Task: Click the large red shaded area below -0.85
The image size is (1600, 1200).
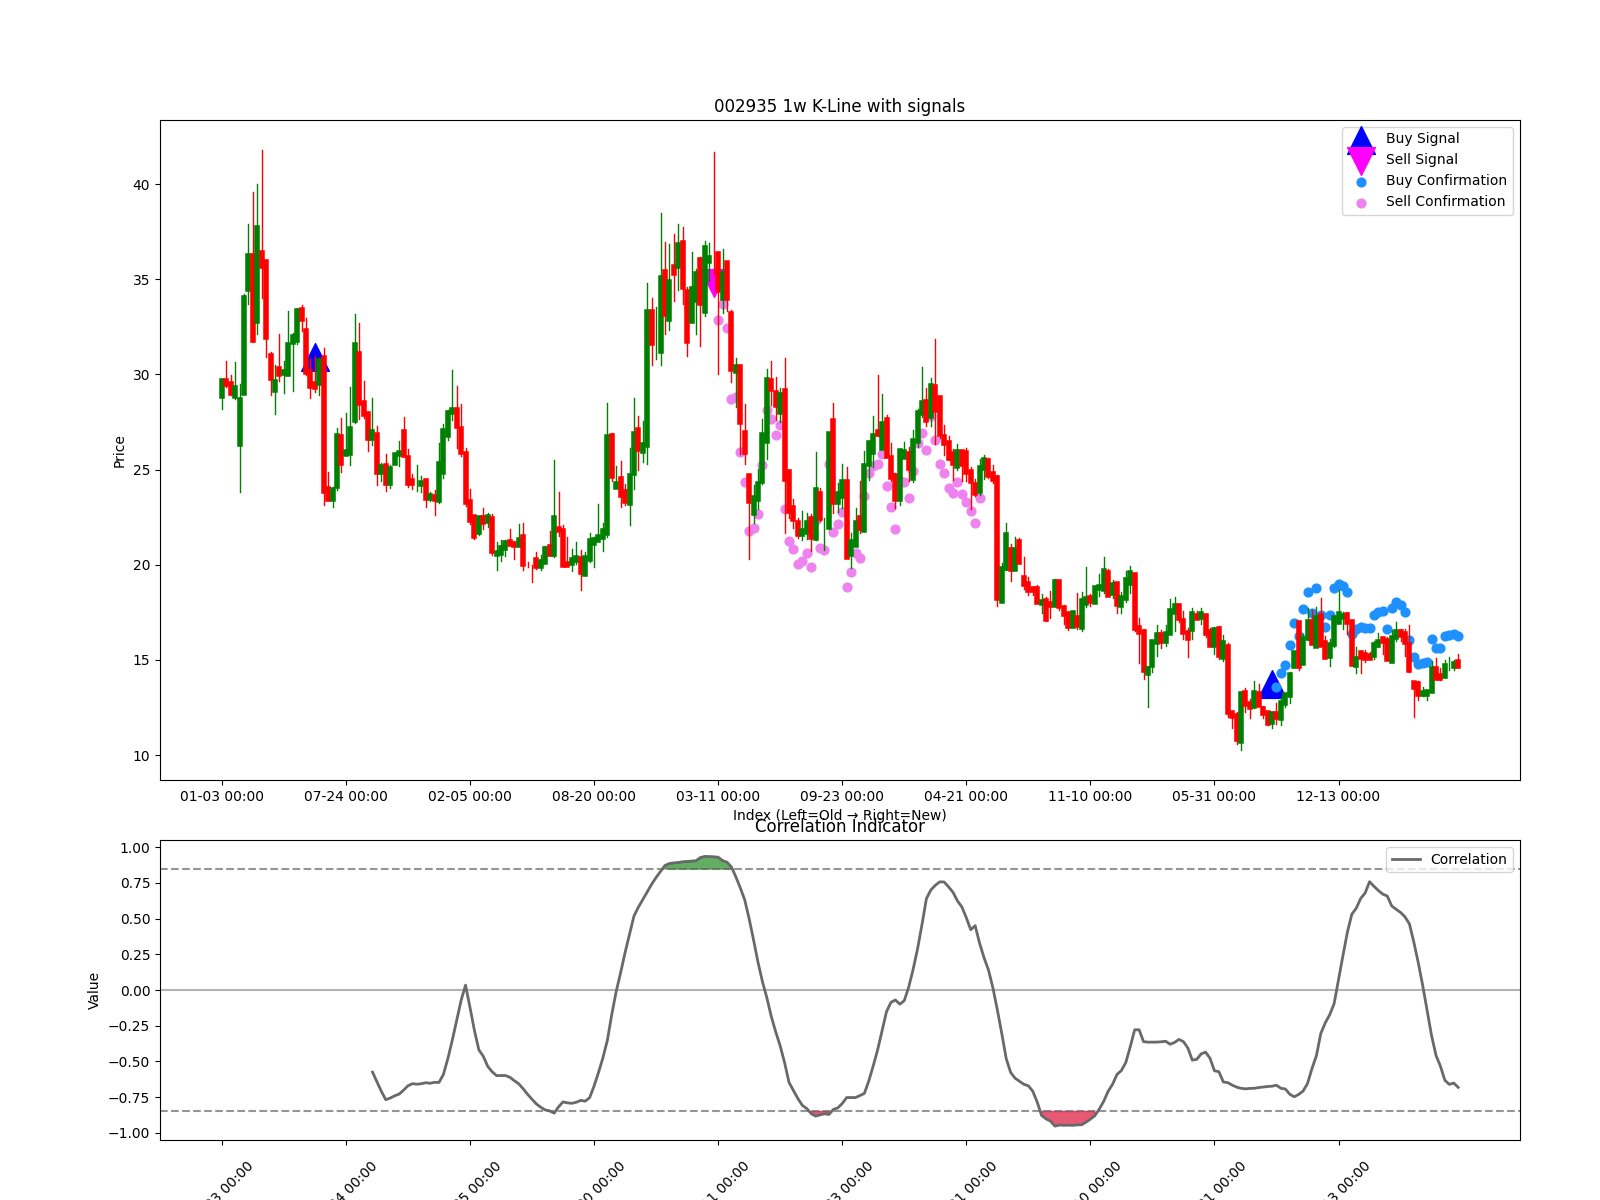Action: pos(1068,1117)
